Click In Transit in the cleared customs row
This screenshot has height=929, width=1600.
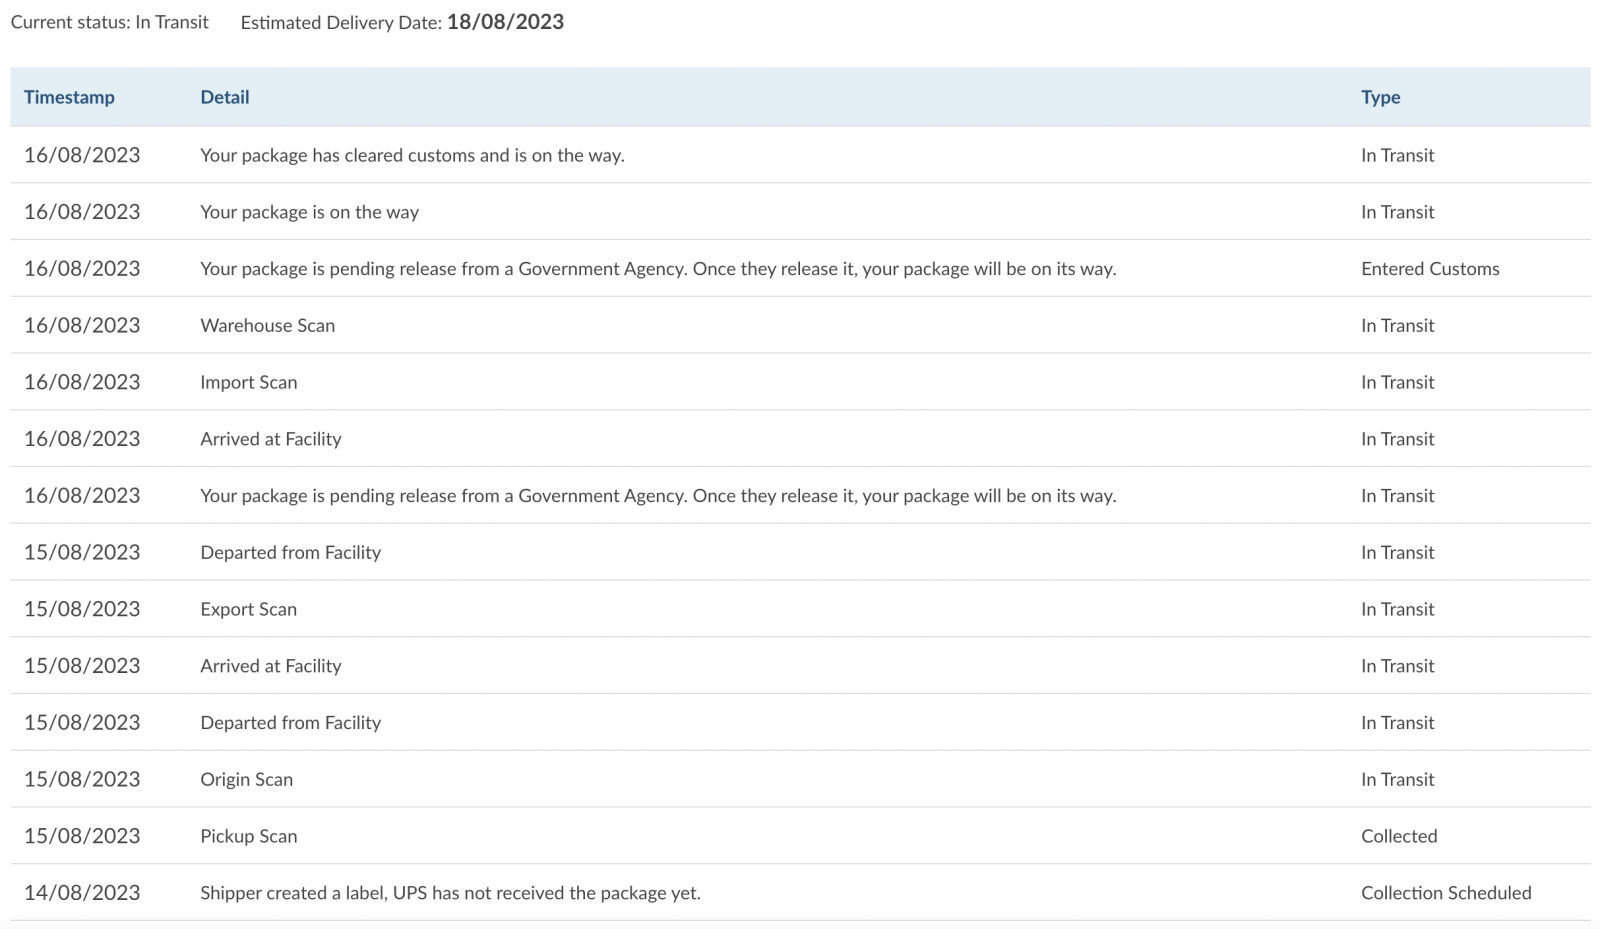[x=1397, y=155]
